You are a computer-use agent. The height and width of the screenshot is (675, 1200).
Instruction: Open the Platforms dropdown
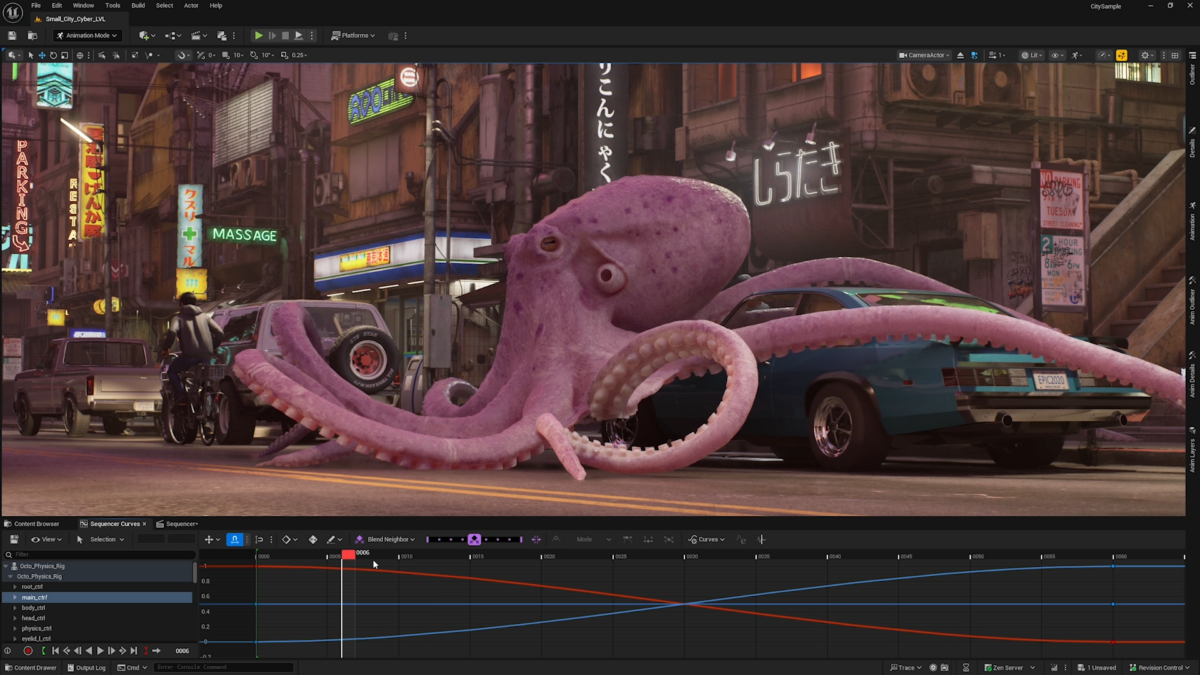[353, 35]
